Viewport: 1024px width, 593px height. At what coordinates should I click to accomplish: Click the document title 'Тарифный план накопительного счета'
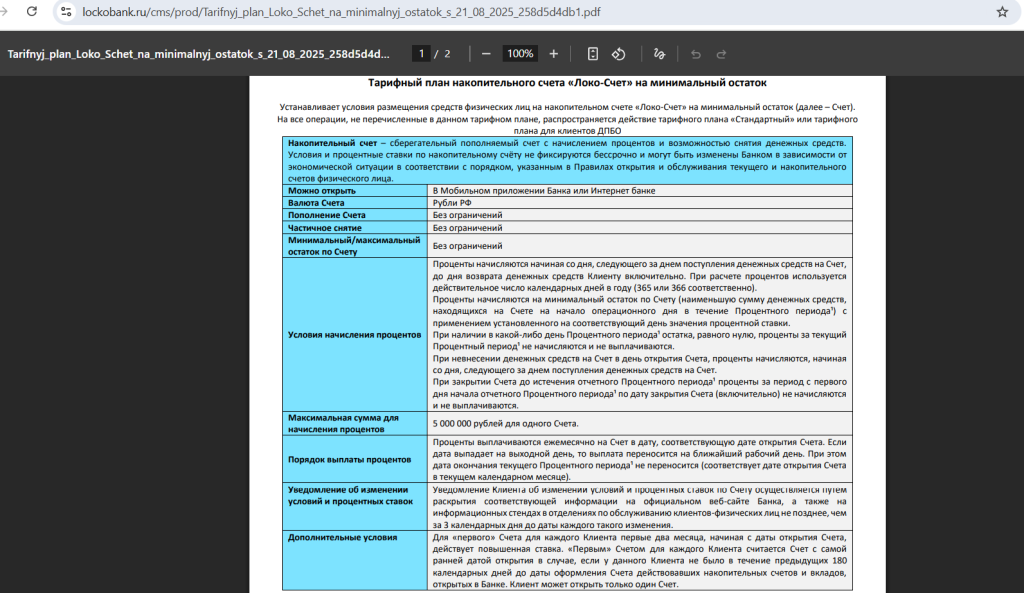click(x=567, y=83)
